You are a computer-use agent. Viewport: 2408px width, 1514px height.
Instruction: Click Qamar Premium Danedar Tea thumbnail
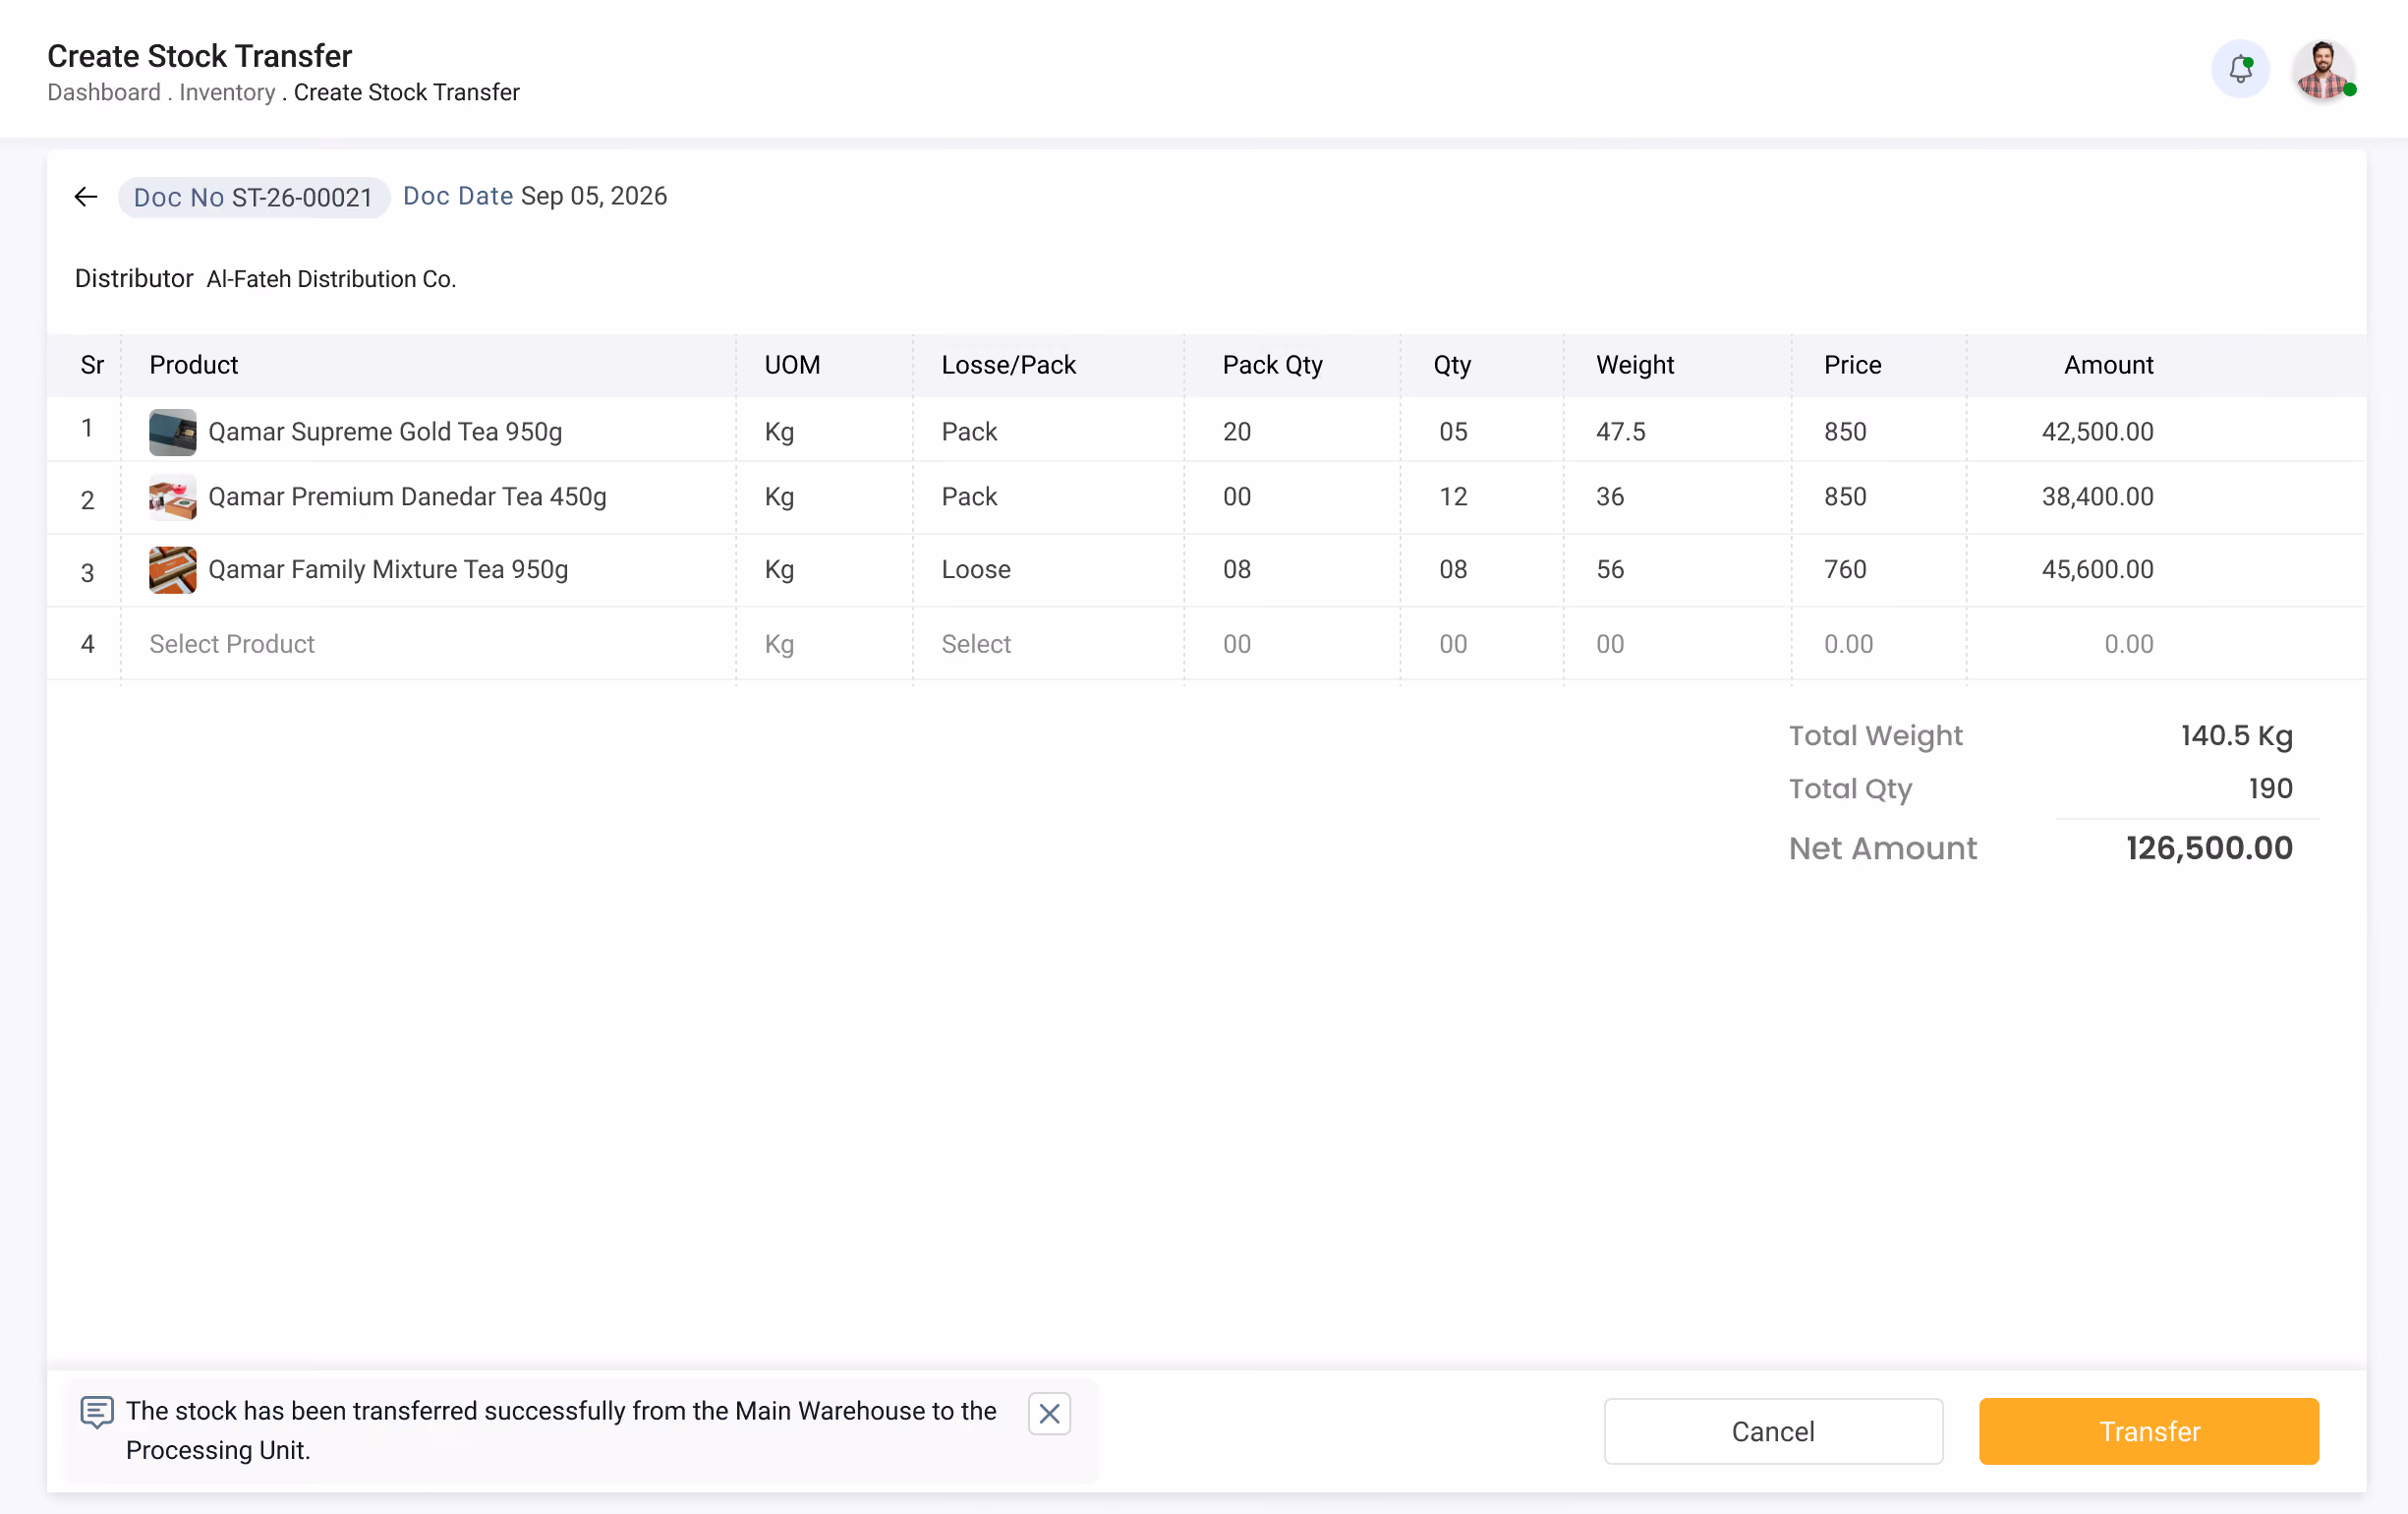173,497
